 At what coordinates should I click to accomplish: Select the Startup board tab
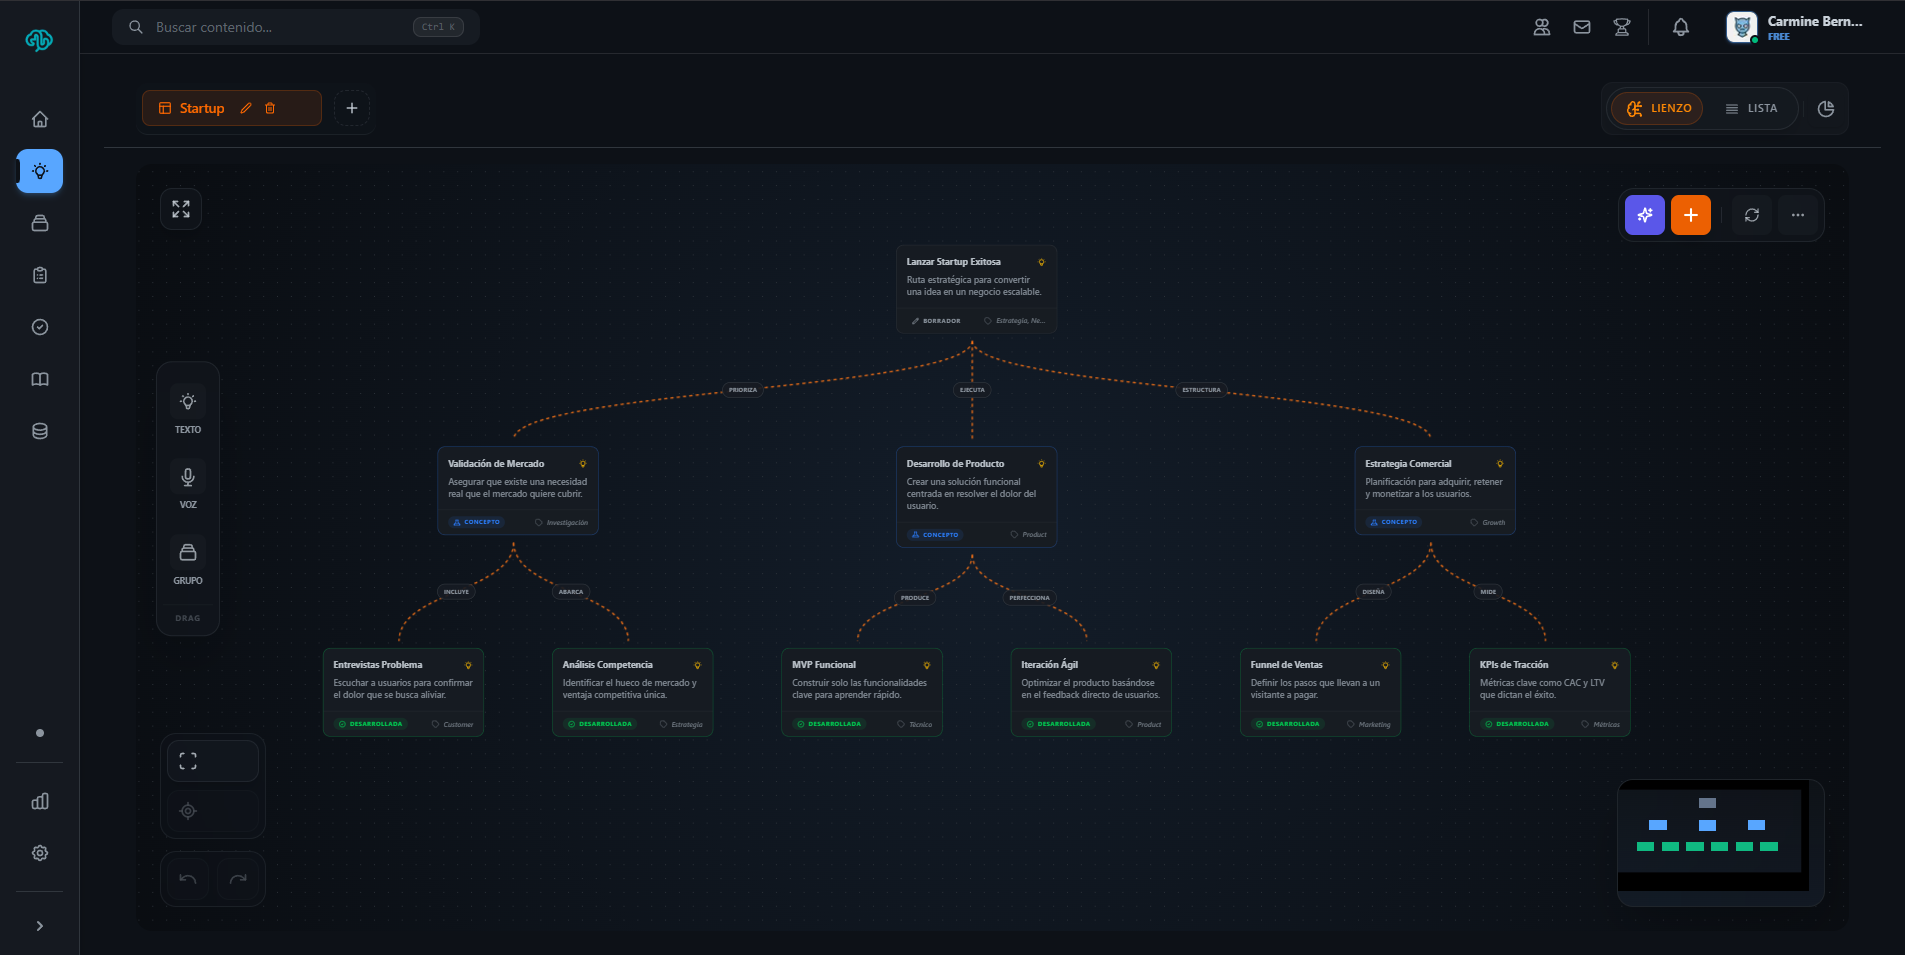click(x=201, y=108)
